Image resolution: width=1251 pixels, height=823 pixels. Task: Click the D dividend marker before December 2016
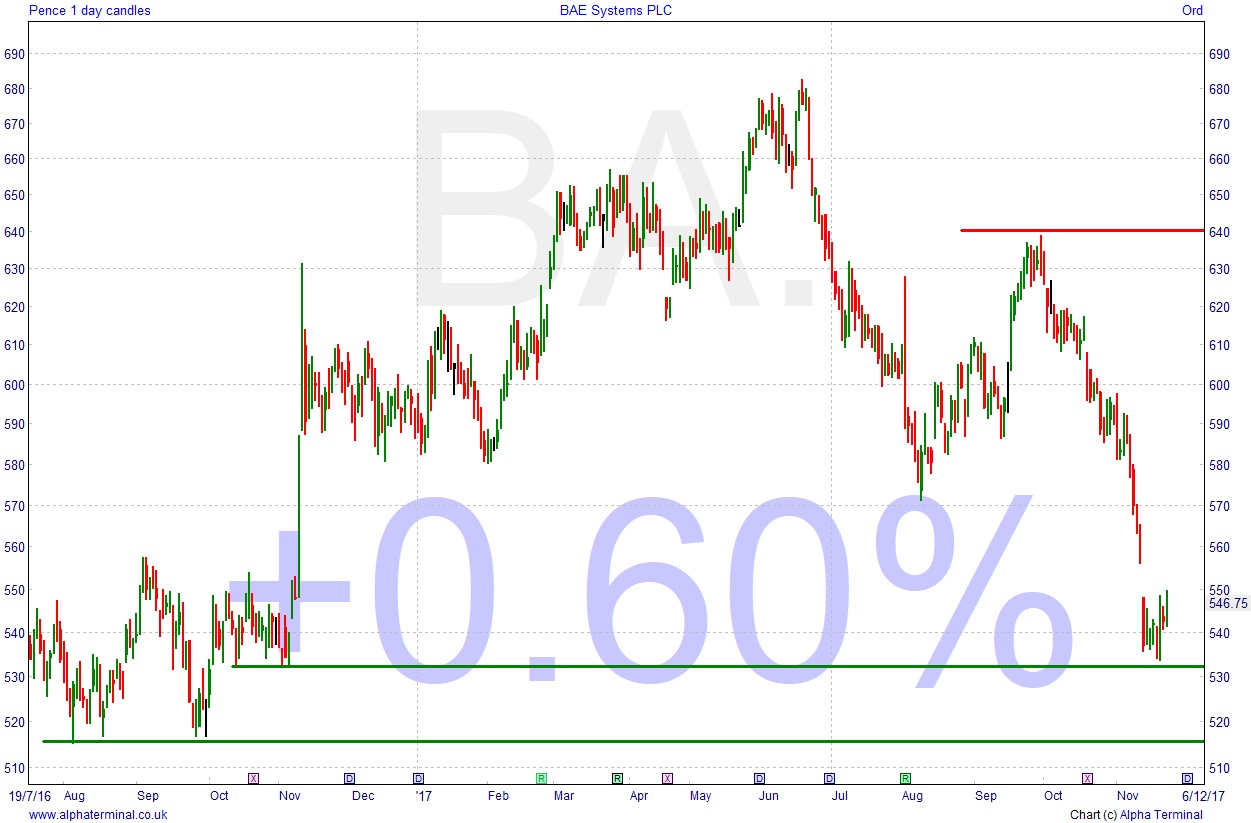(x=349, y=778)
